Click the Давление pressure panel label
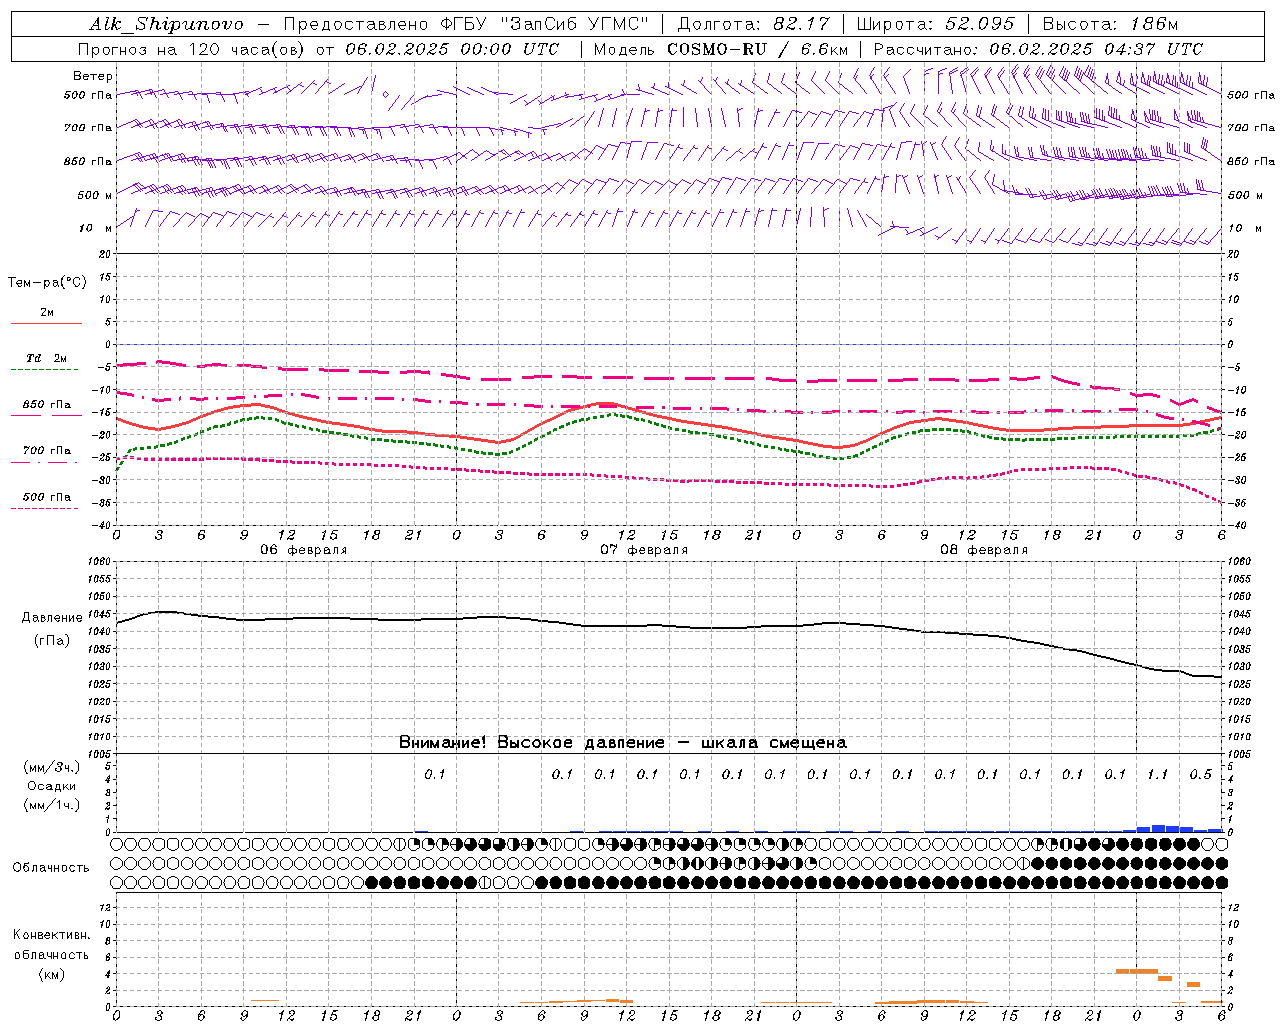This screenshot has height=1024, width=1280. click(52, 618)
